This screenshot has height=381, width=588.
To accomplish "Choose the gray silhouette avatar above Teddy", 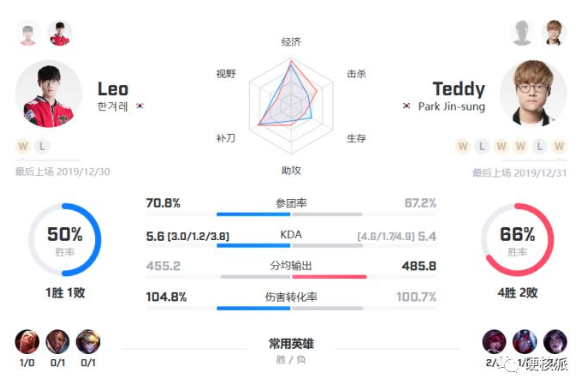I will pos(522,33).
